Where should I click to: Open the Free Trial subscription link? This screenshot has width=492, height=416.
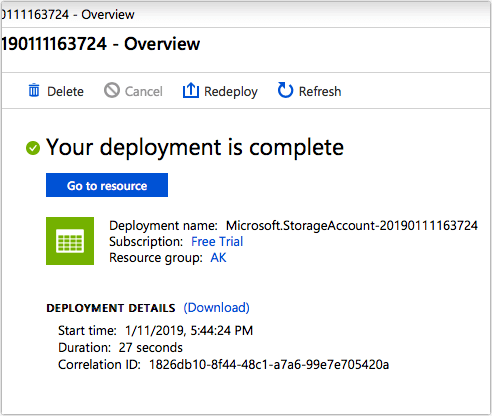click(x=217, y=242)
